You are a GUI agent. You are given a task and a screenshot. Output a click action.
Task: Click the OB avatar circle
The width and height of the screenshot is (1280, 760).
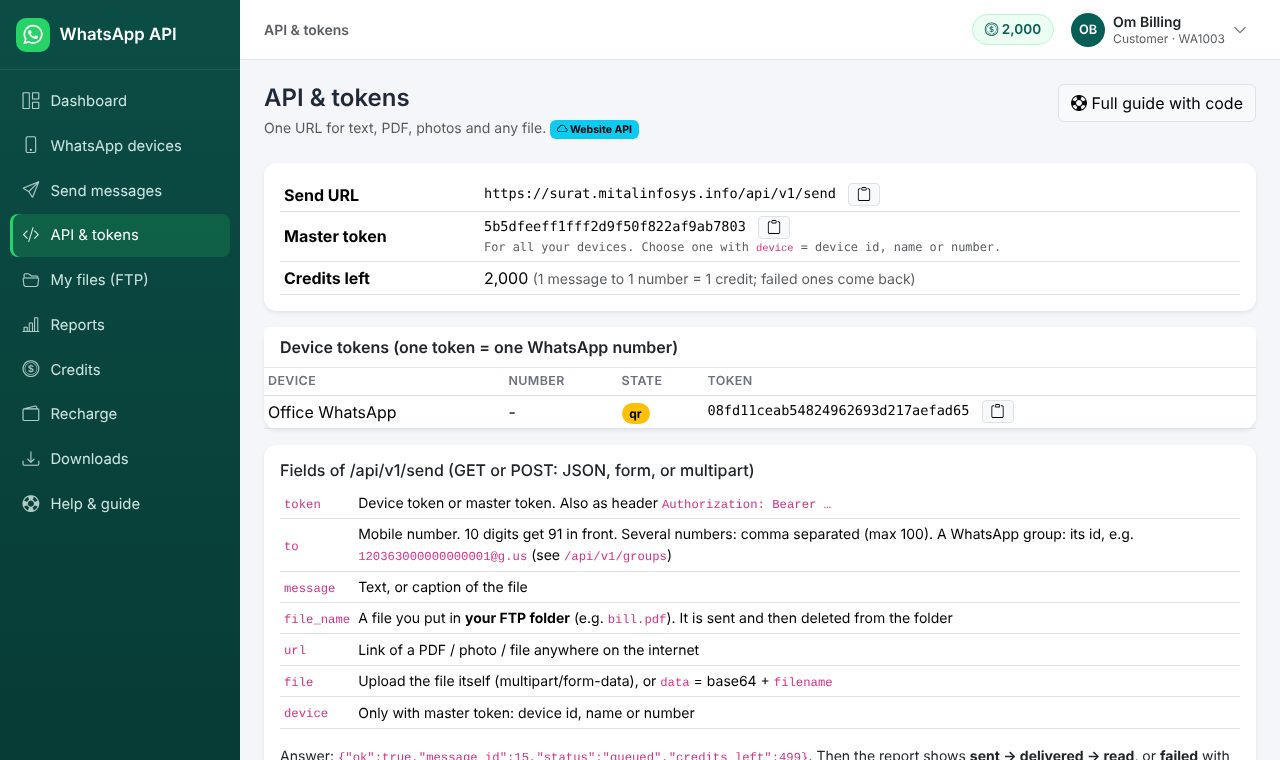point(1088,30)
